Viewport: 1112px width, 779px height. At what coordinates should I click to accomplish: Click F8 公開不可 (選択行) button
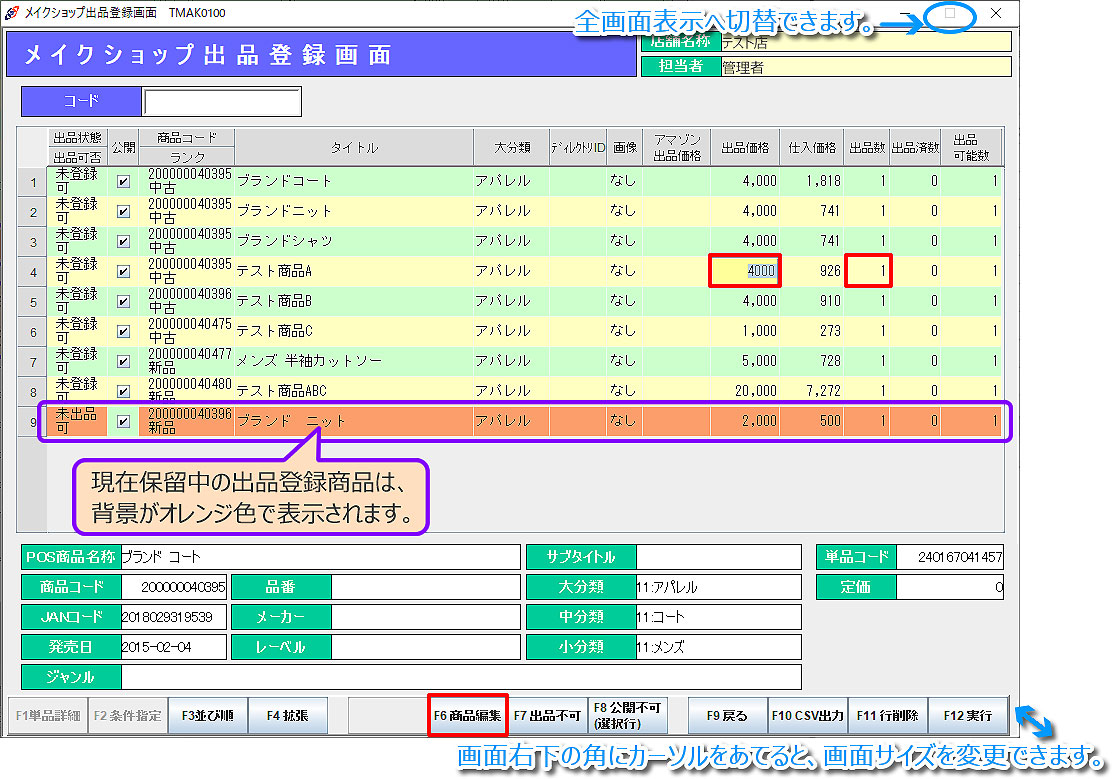pos(627,716)
